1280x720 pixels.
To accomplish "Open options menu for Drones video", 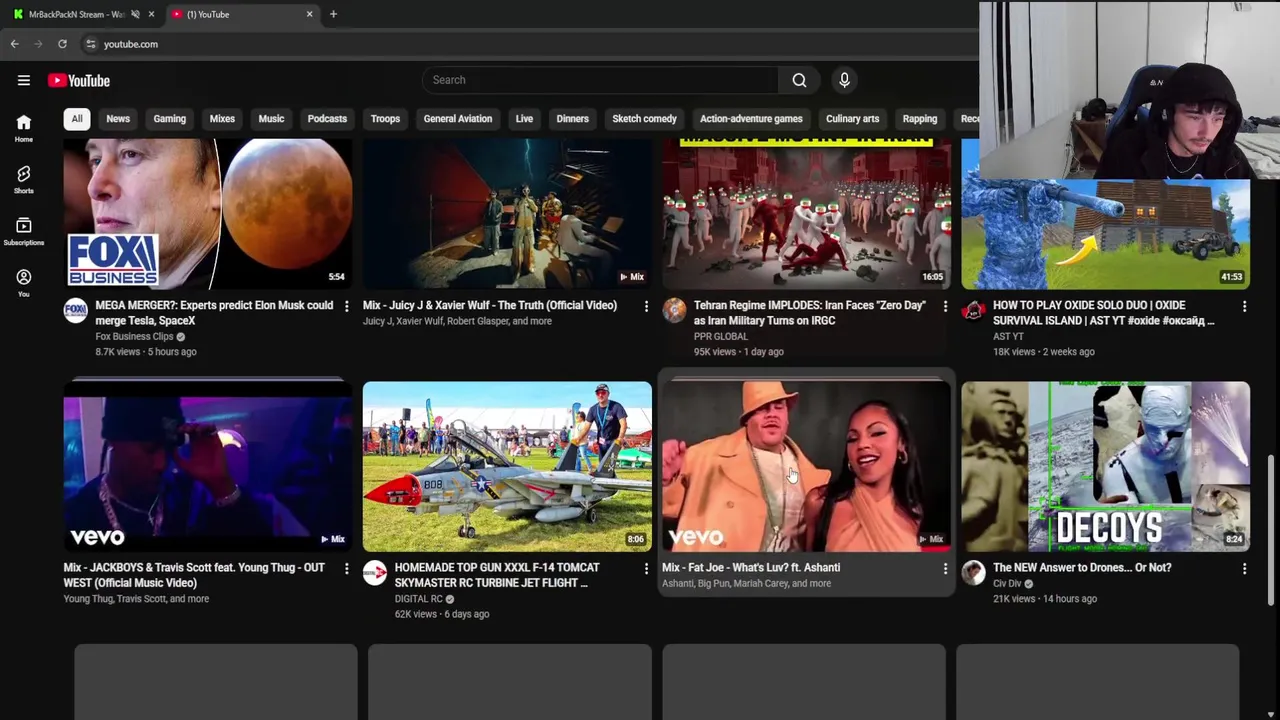I will point(1244,568).
